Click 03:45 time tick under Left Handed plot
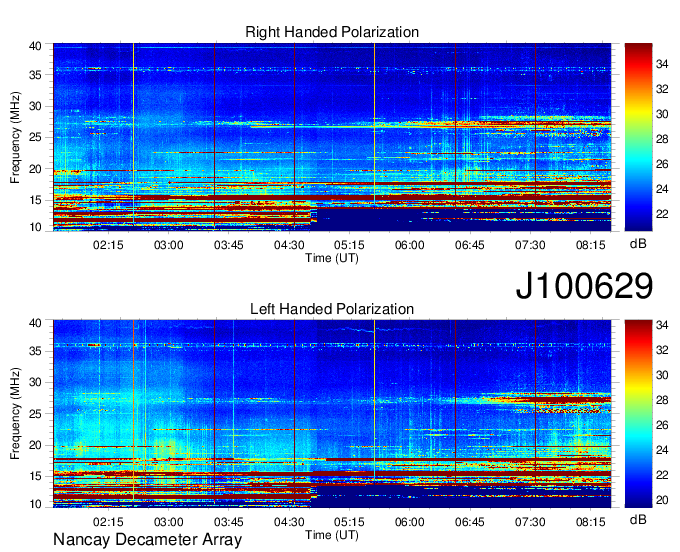 pyautogui.click(x=229, y=522)
